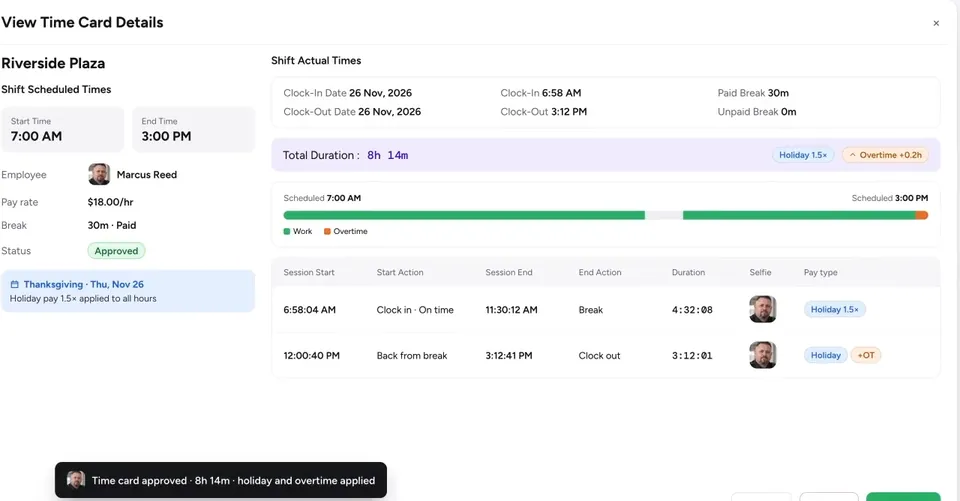Click the 'Back from break' start action
This screenshot has width=960, height=501.
coord(412,356)
